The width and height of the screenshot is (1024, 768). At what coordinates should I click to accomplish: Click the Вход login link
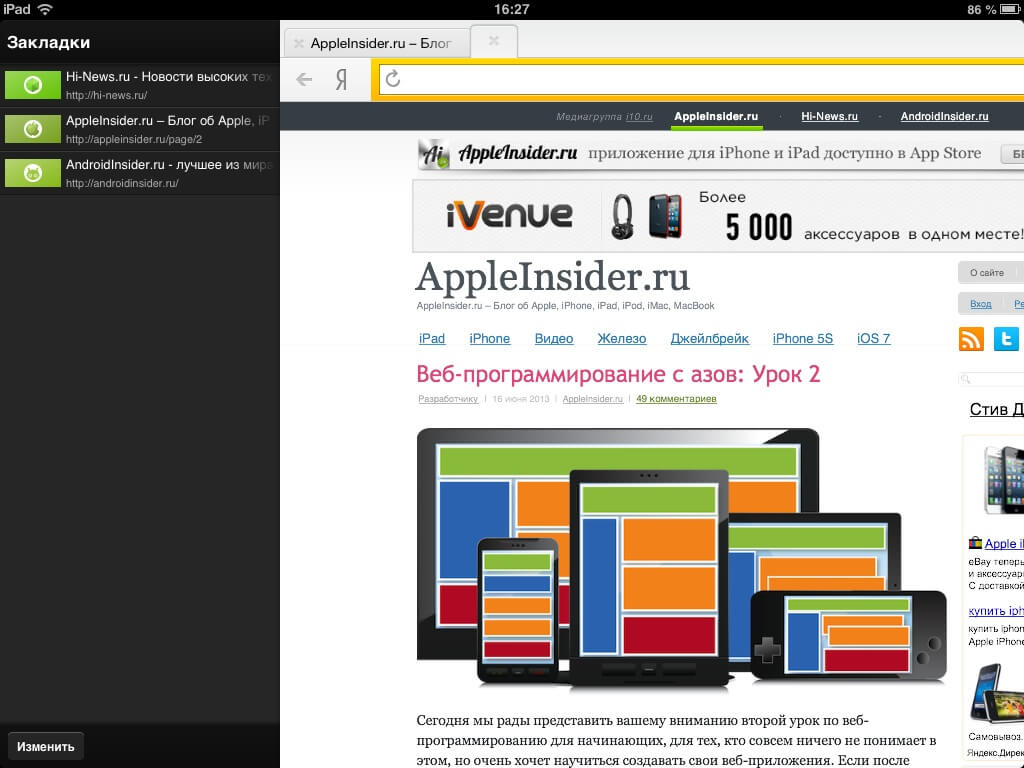pos(980,304)
